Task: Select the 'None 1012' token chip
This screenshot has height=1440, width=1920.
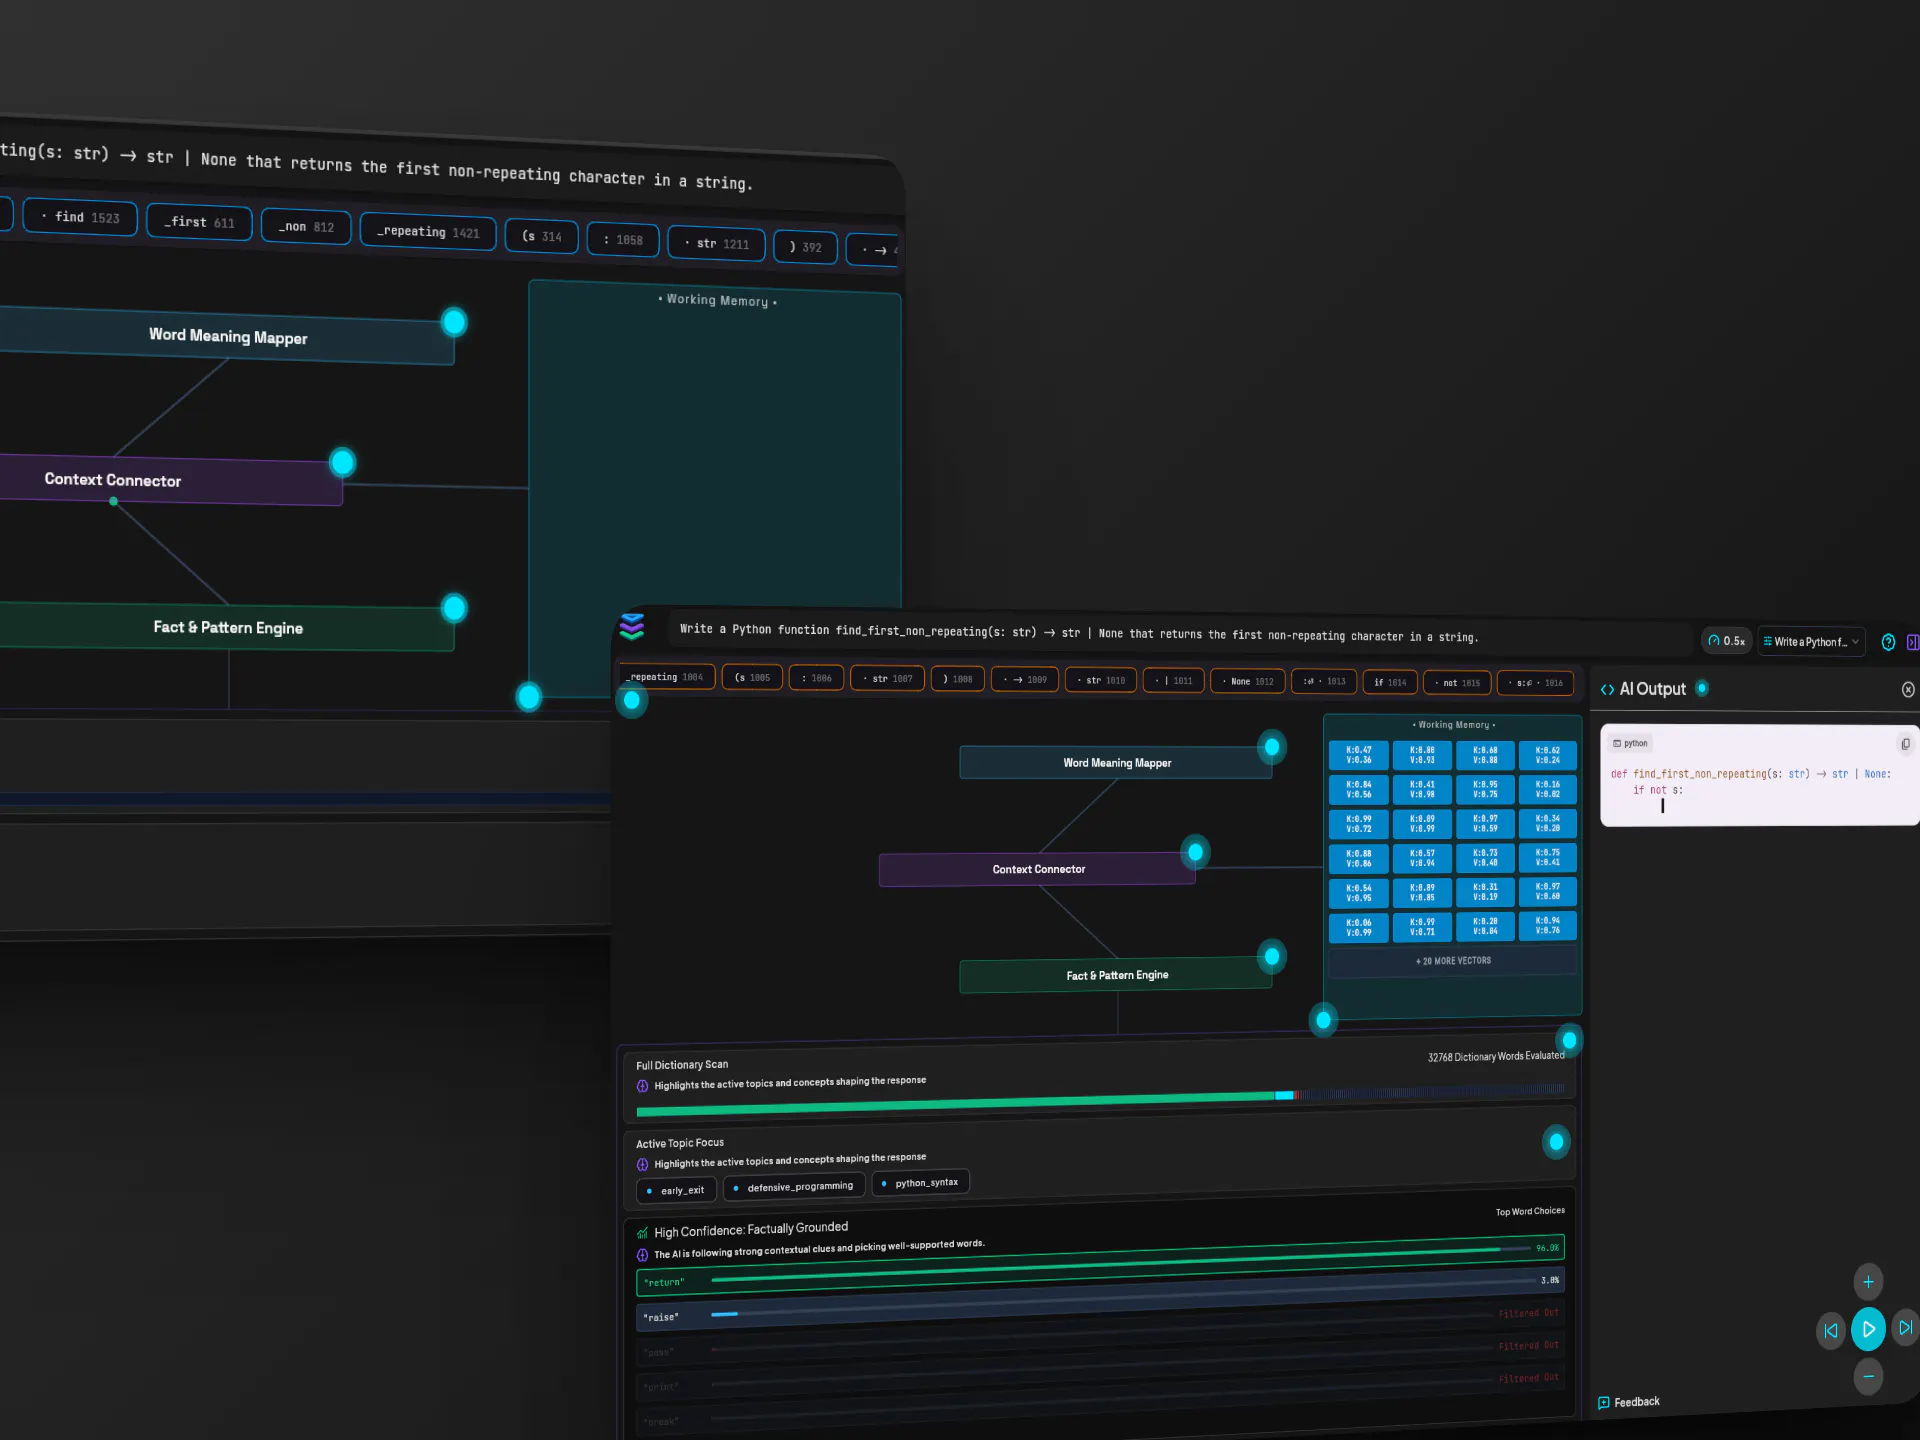Action: click(x=1248, y=682)
